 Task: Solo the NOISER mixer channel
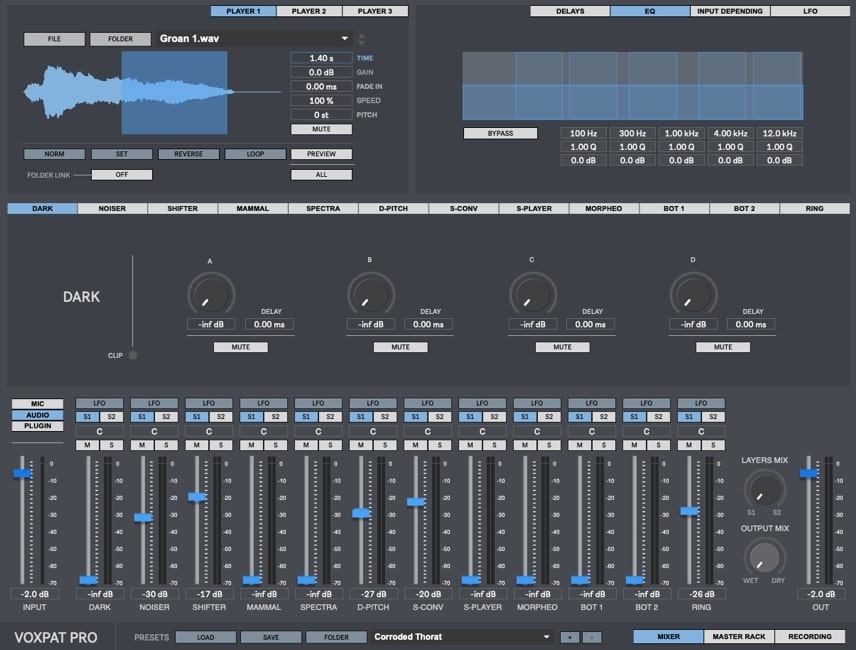(x=163, y=443)
